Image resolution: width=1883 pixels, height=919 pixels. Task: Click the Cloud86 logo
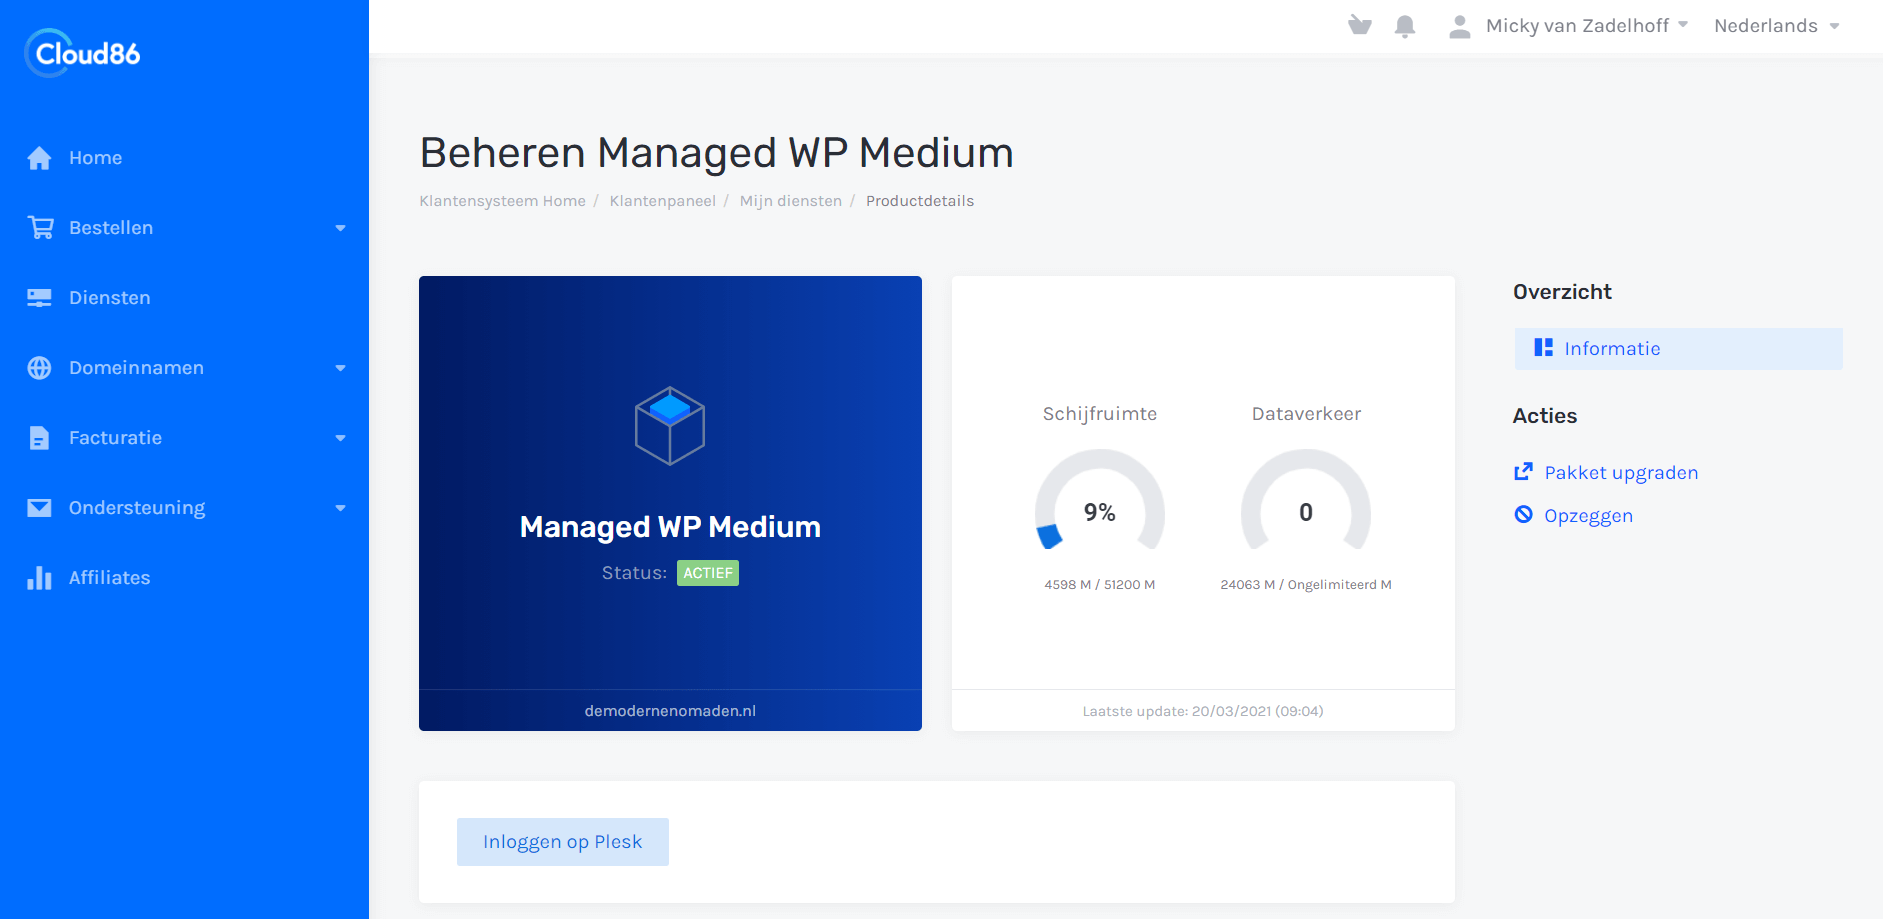pyautogui.click(x=83, y=53)
